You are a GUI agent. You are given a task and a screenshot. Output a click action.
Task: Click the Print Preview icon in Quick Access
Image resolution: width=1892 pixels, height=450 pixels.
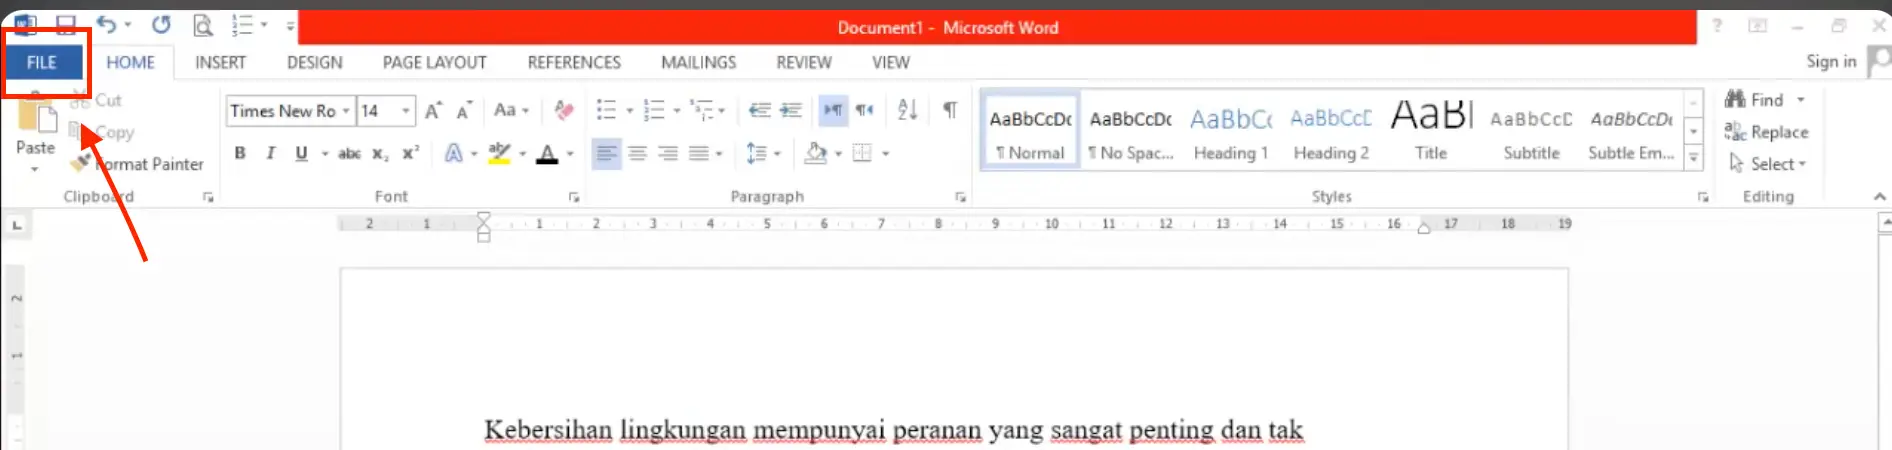(203, 25)
